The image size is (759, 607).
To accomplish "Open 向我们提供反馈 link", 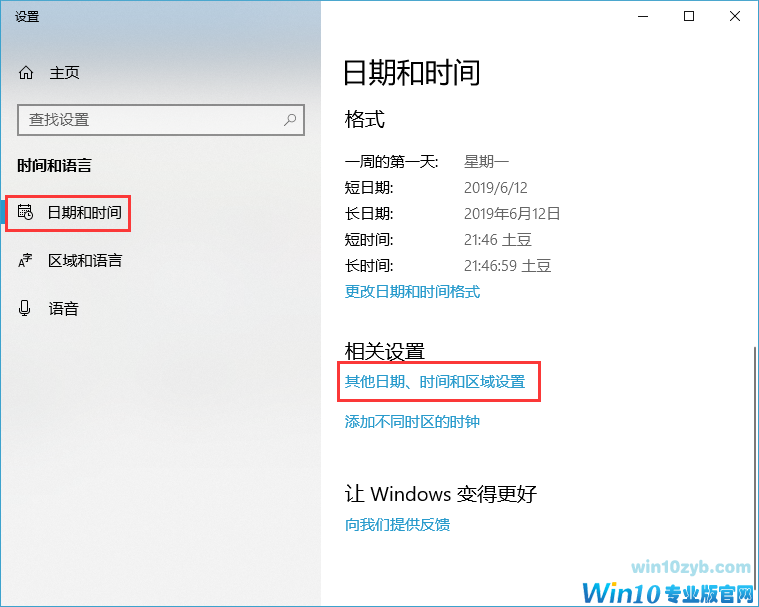I will tap(397, 524).
